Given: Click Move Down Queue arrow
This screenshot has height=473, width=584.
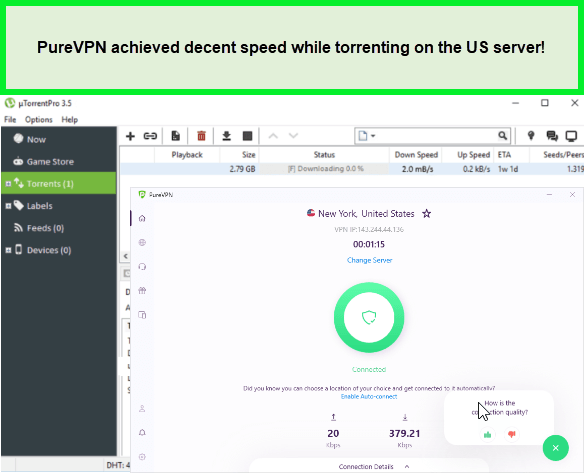Looking at the screenshot, I should (x=293, y=136).
